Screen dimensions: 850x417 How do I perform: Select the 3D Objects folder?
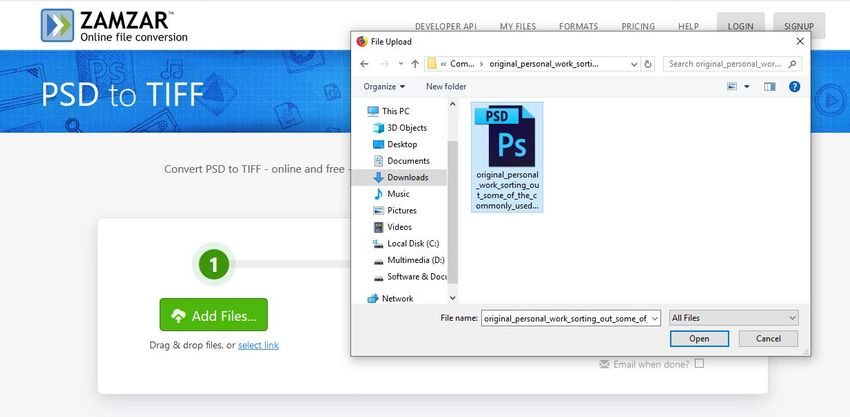click(x=406, y=128)
